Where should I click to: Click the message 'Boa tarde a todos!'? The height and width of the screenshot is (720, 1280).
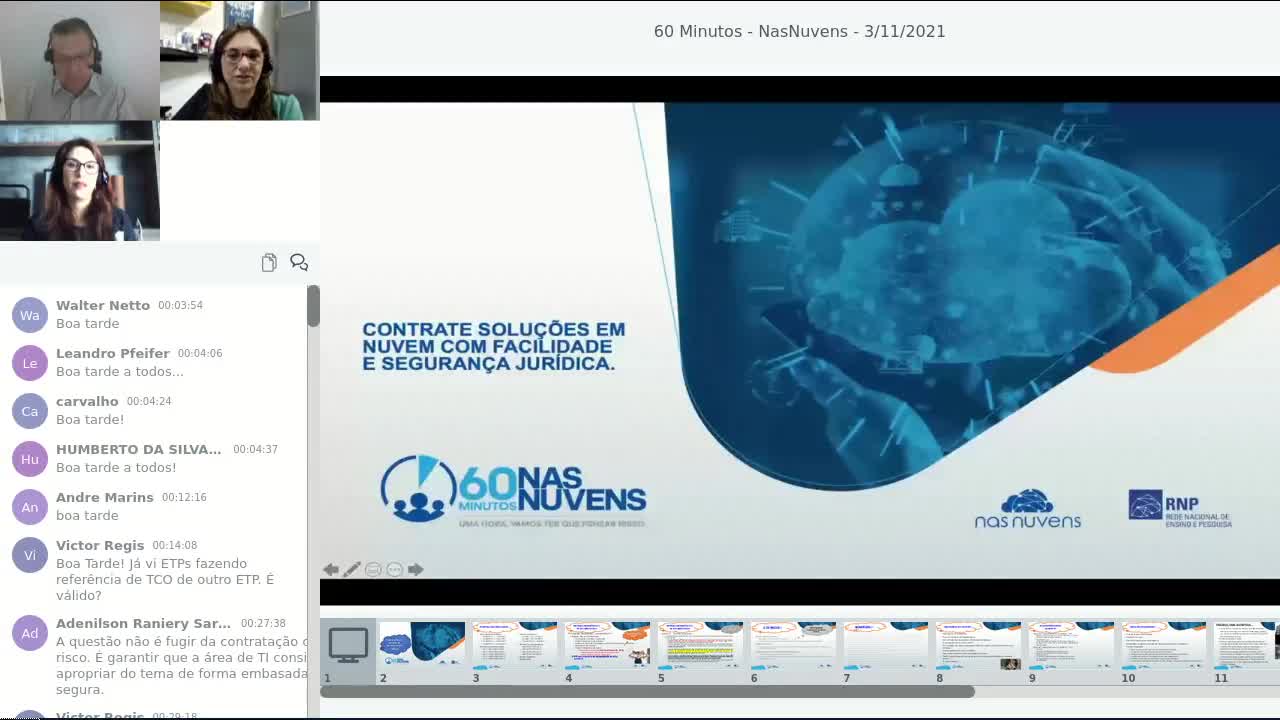(x=116, y=467)
